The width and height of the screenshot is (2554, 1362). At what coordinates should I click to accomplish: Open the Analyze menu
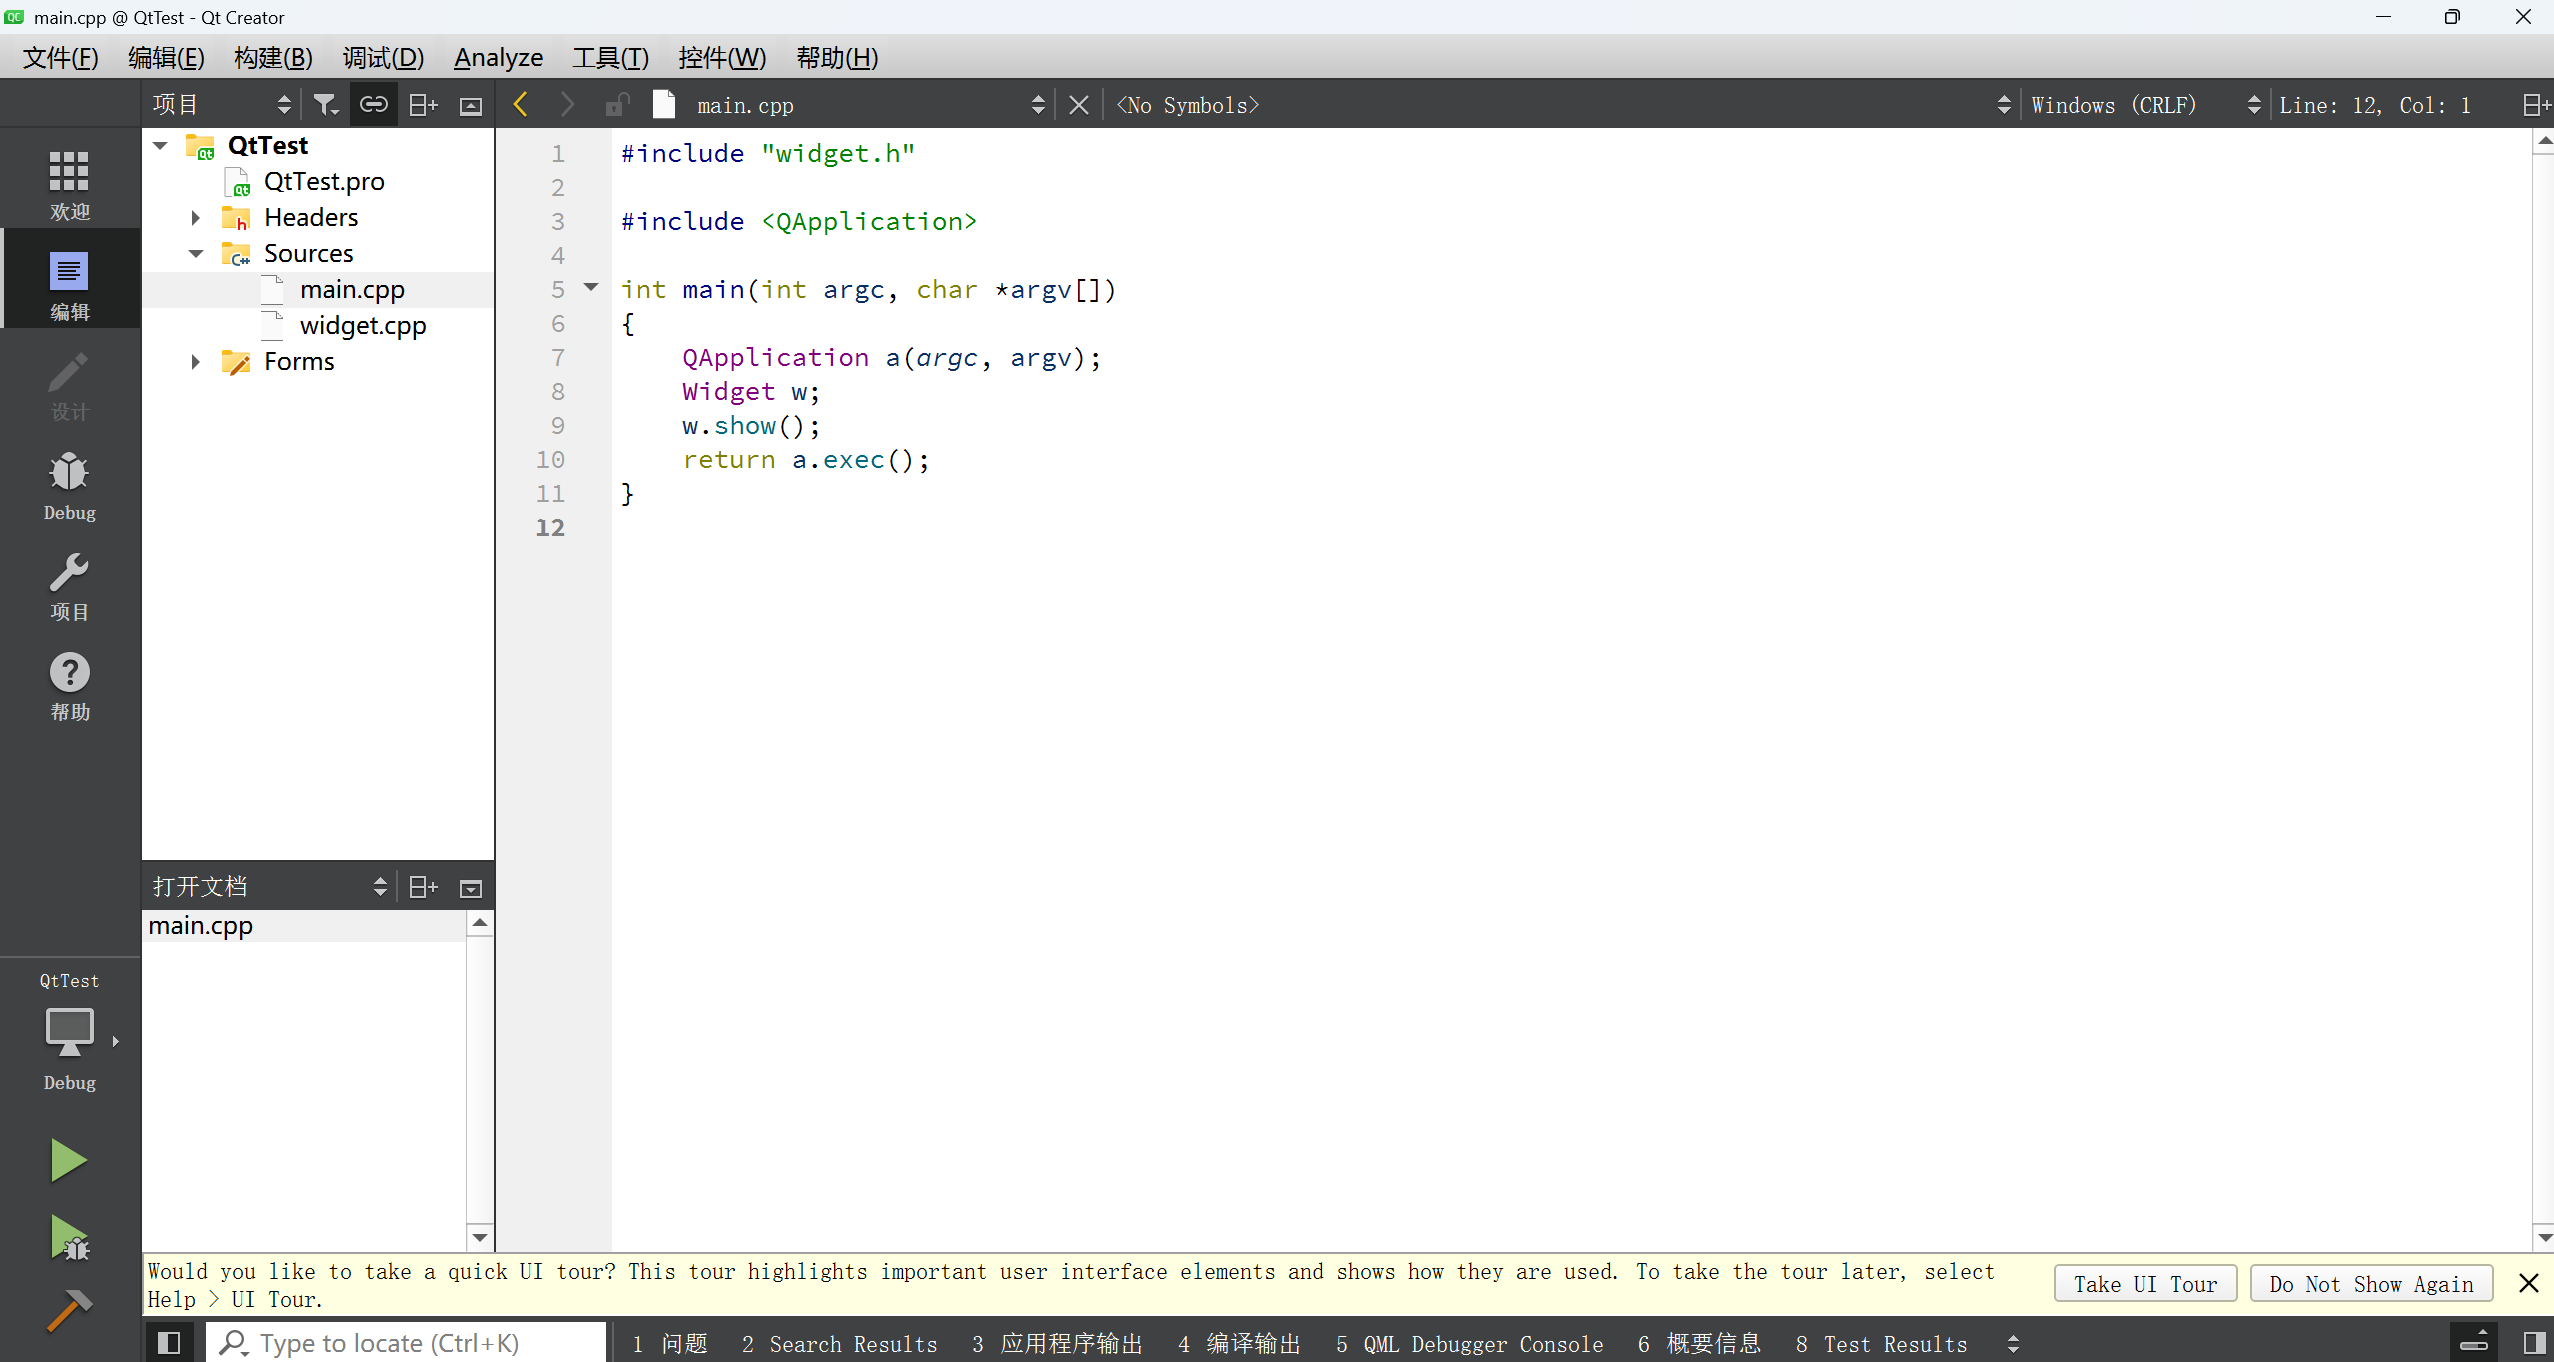tap(498, 58)
